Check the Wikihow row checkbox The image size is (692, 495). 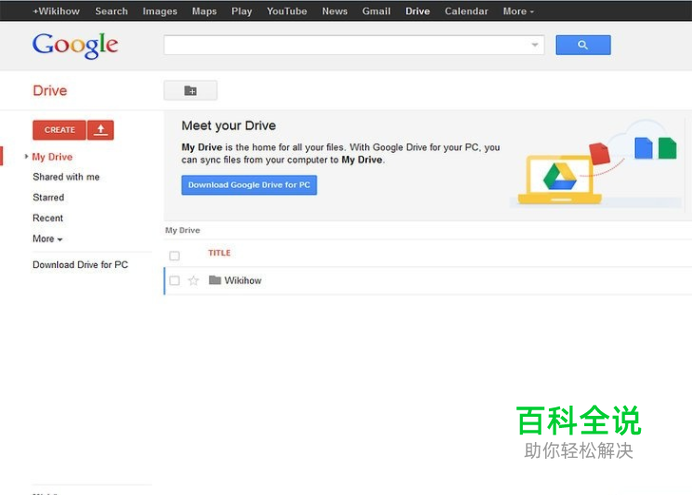coord(174,281)
